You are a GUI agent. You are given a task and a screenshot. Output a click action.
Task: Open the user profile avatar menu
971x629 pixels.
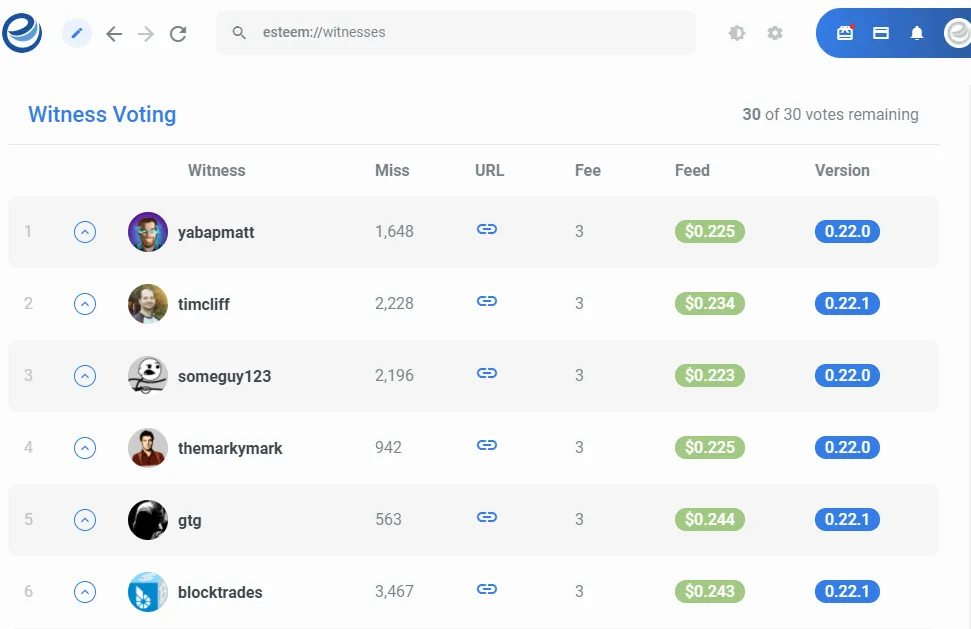[x=957, y=33]
